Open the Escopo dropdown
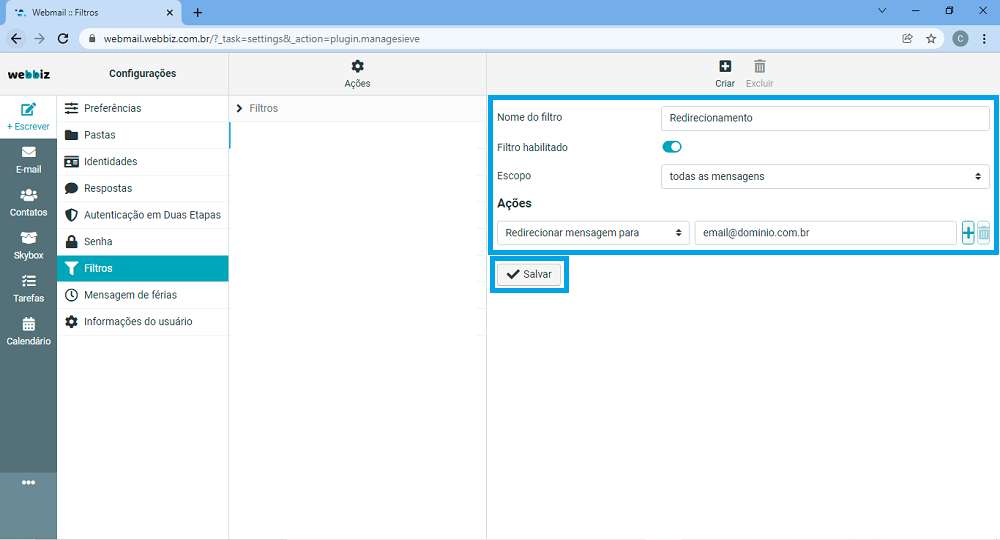 (x=825, y=176)
